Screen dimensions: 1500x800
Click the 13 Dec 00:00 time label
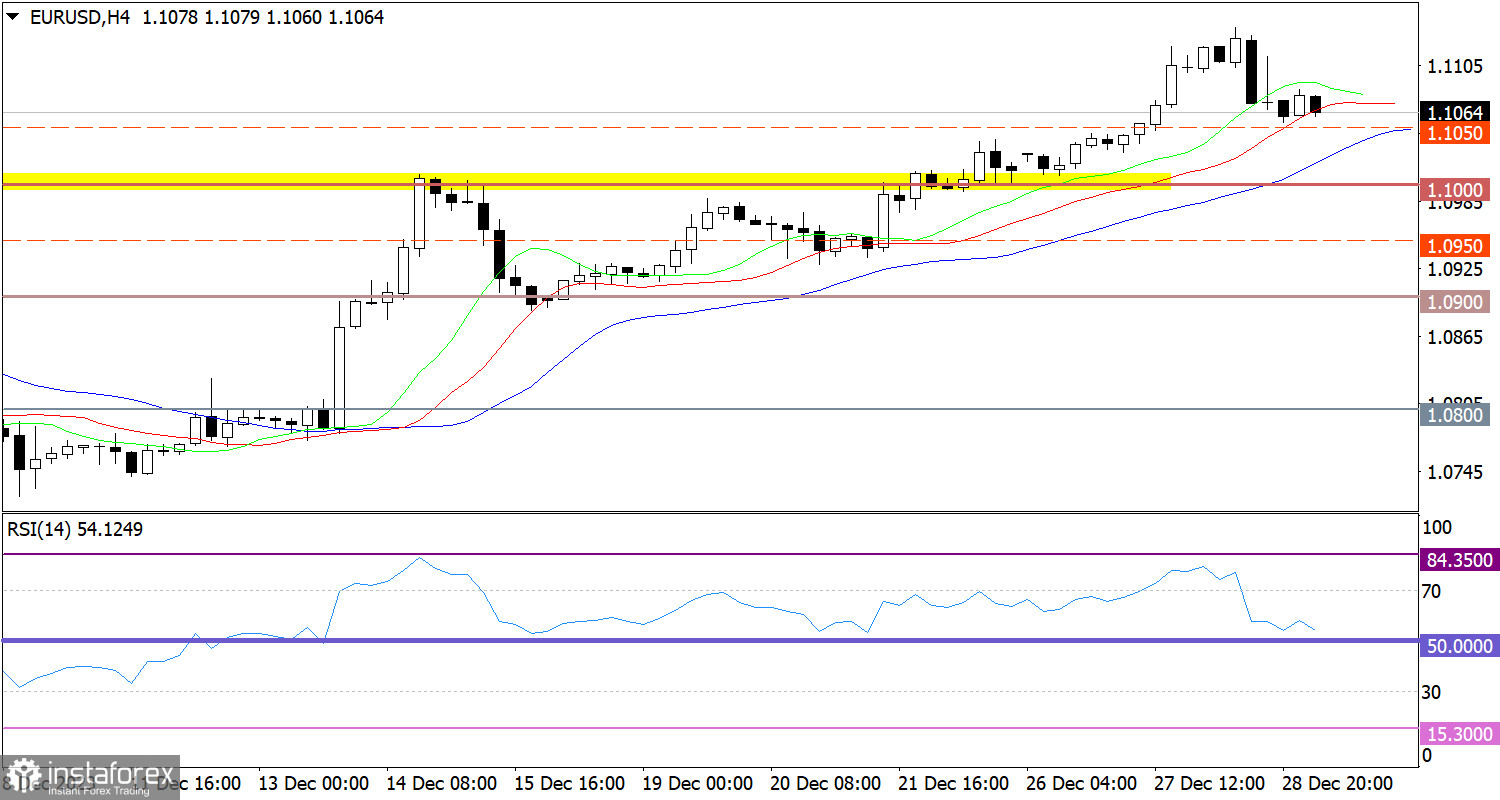[x=314, y=782]
